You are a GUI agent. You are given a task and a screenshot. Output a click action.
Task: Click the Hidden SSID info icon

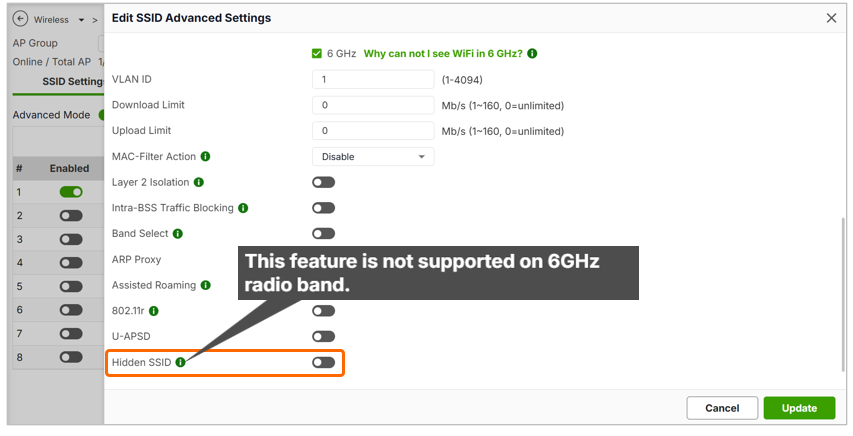180,362
